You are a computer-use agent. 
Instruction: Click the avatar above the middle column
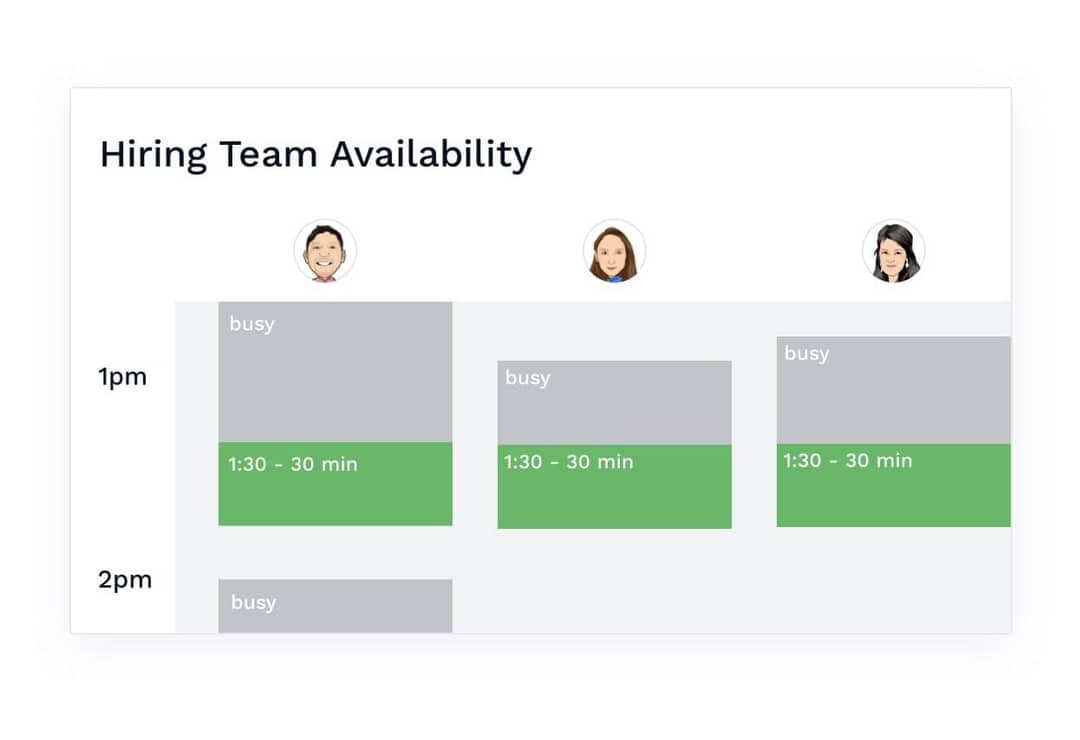pos(615,251)
